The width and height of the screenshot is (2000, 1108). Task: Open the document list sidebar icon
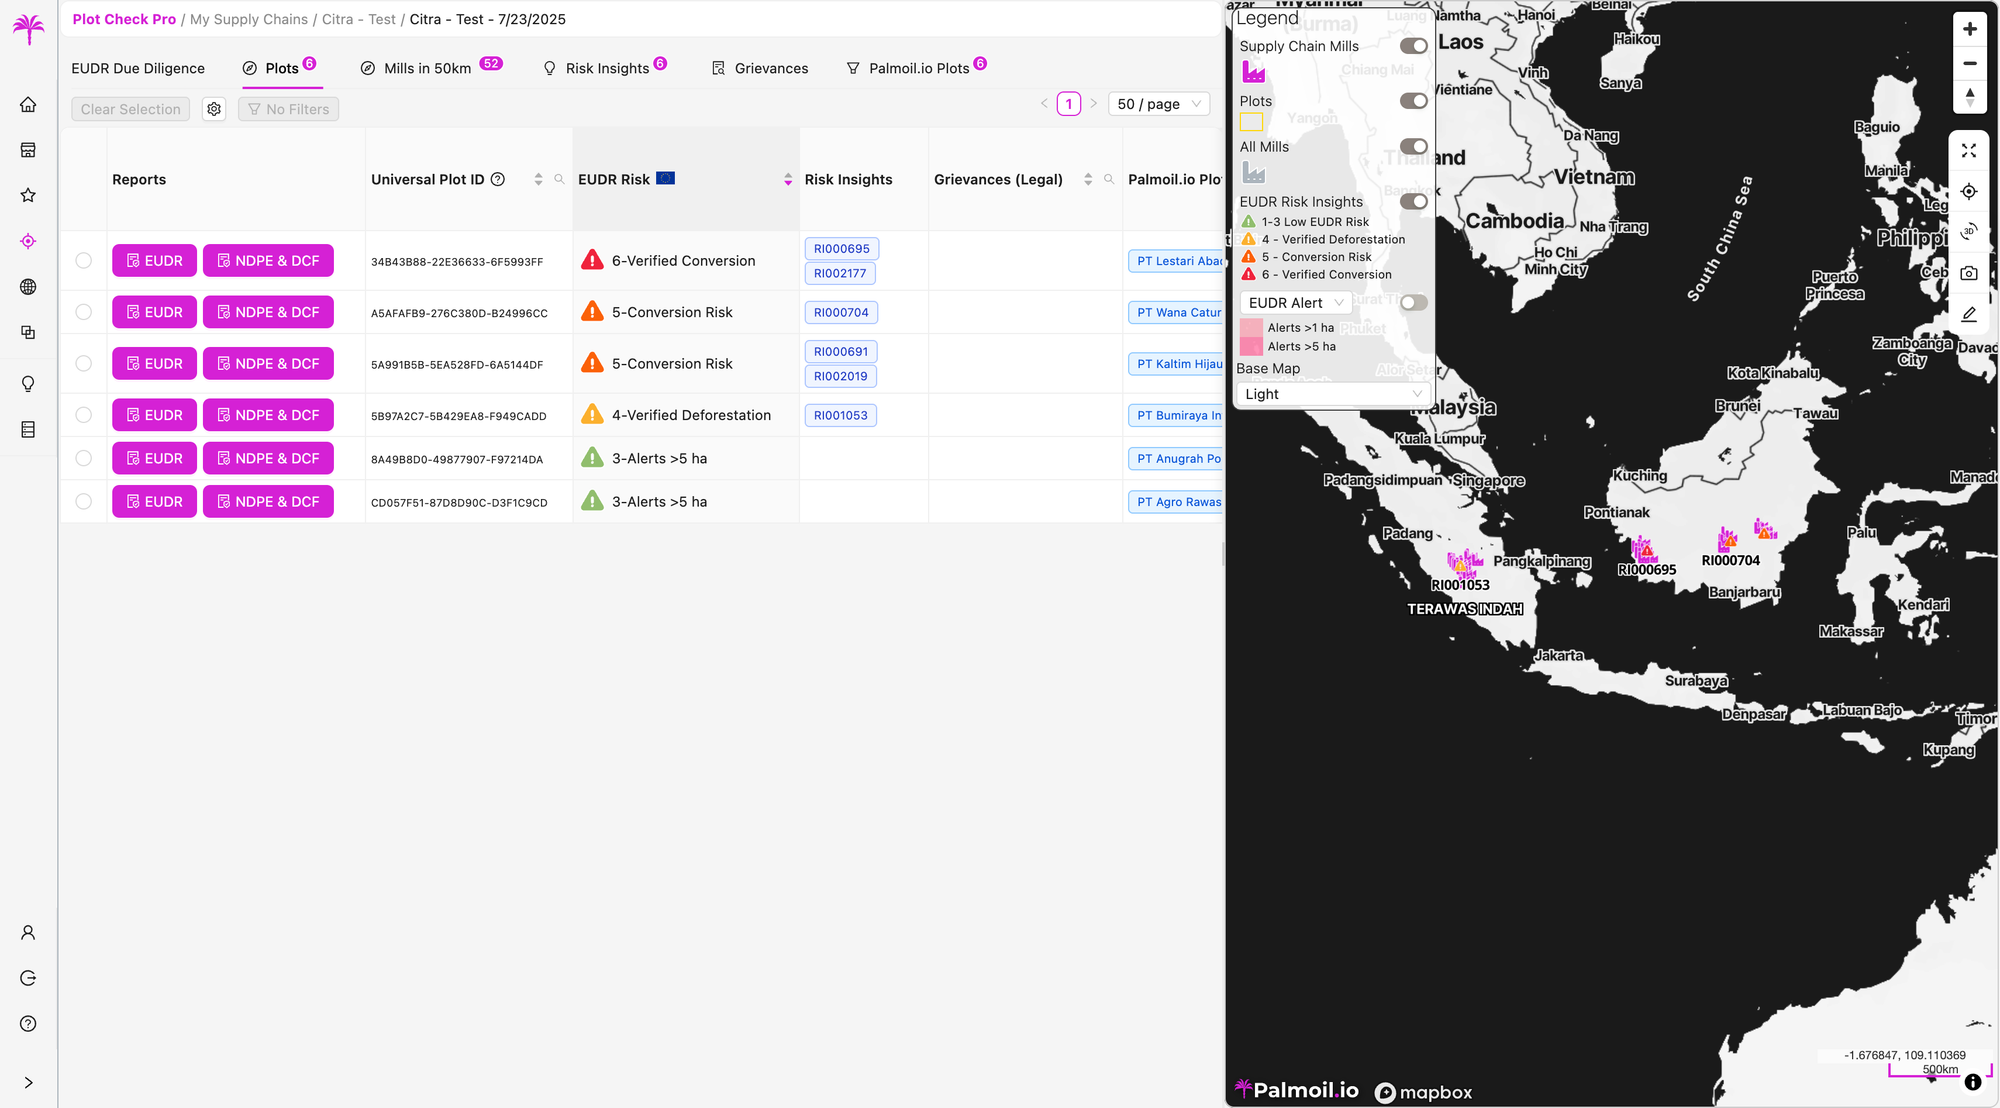[x=28, y=429]
